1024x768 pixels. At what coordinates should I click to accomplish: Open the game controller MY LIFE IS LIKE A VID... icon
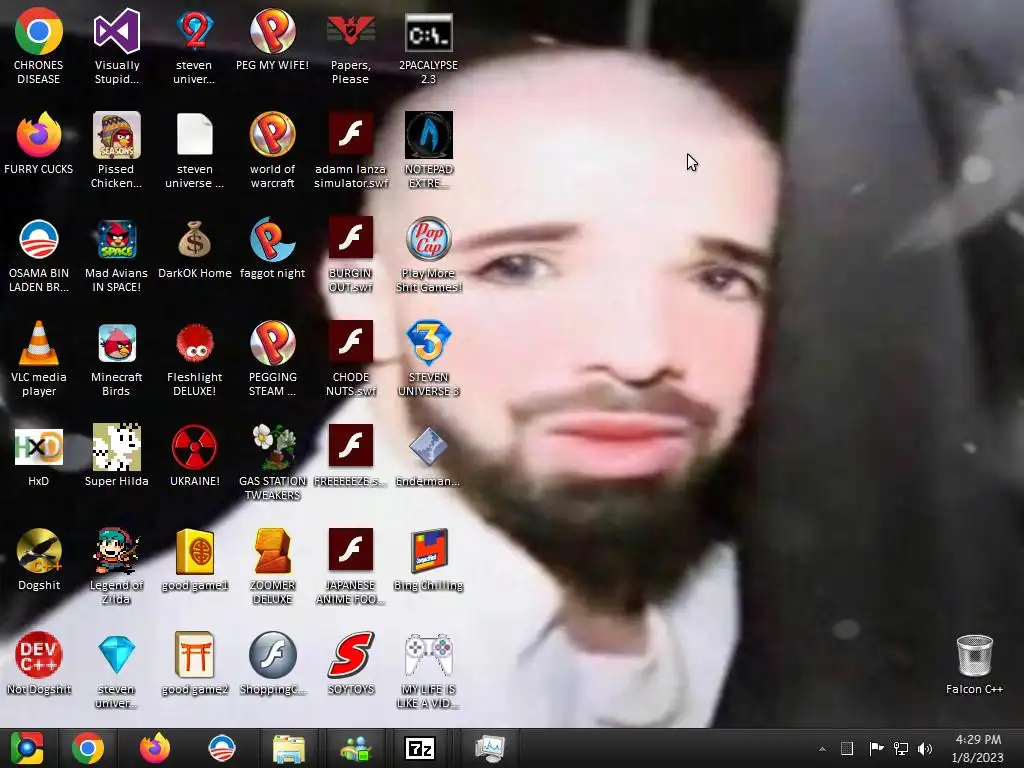pyautogui.click(x=428, y=654)
